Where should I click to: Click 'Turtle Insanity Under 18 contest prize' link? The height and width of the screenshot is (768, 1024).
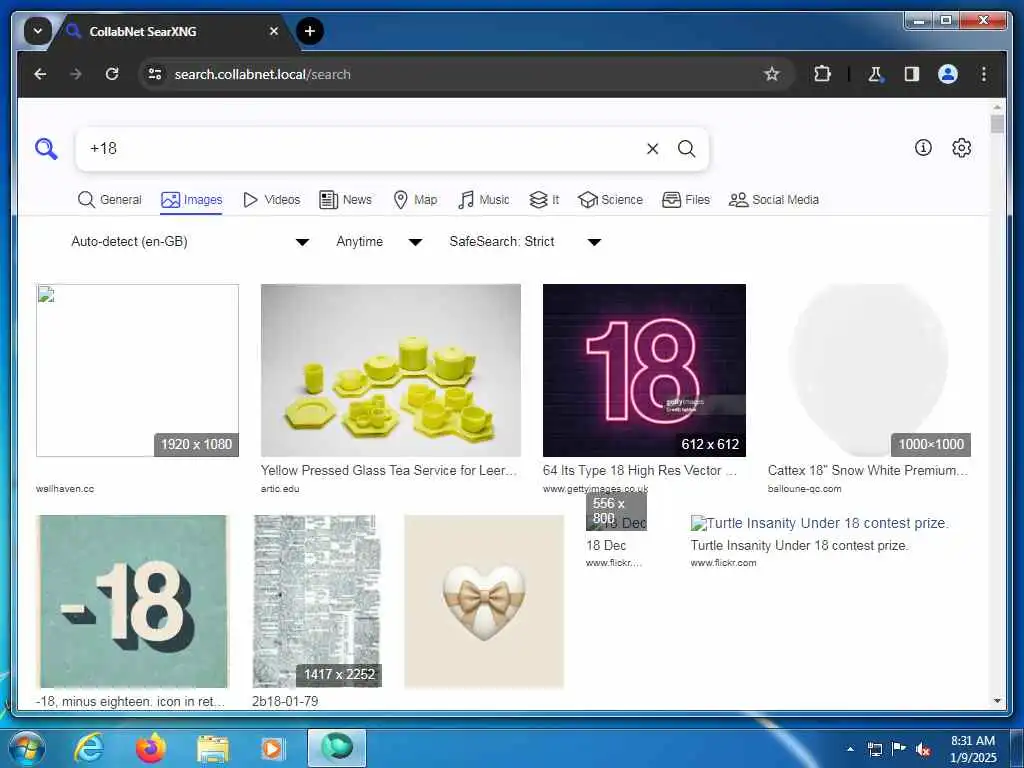(799, 545)
